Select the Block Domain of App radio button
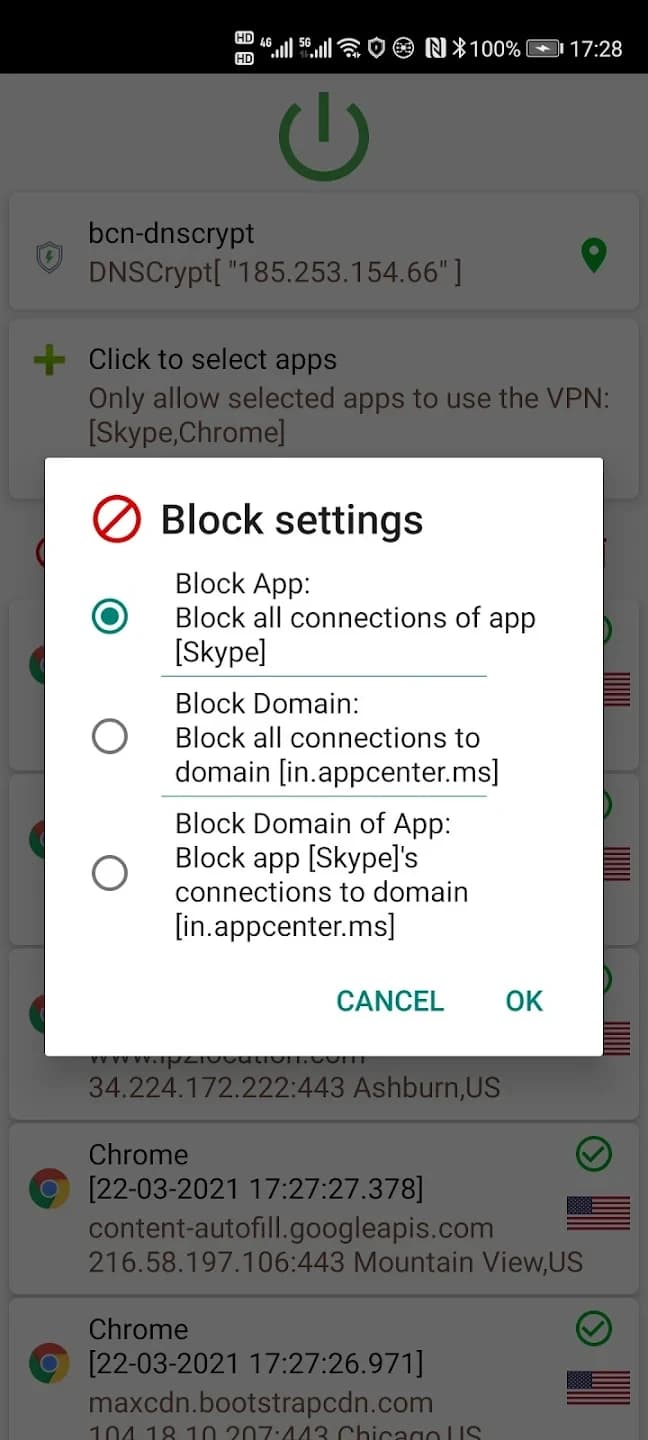Image resolution: width=648 pixels, height=1440 pixels. tap(109, 873)
